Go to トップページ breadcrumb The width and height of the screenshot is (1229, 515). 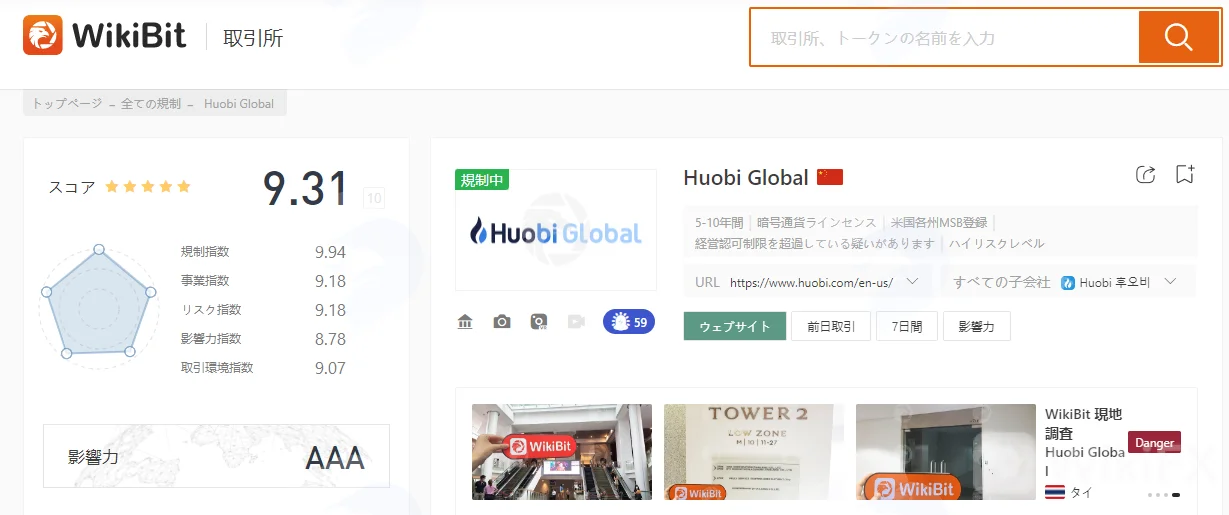[67, 104]
